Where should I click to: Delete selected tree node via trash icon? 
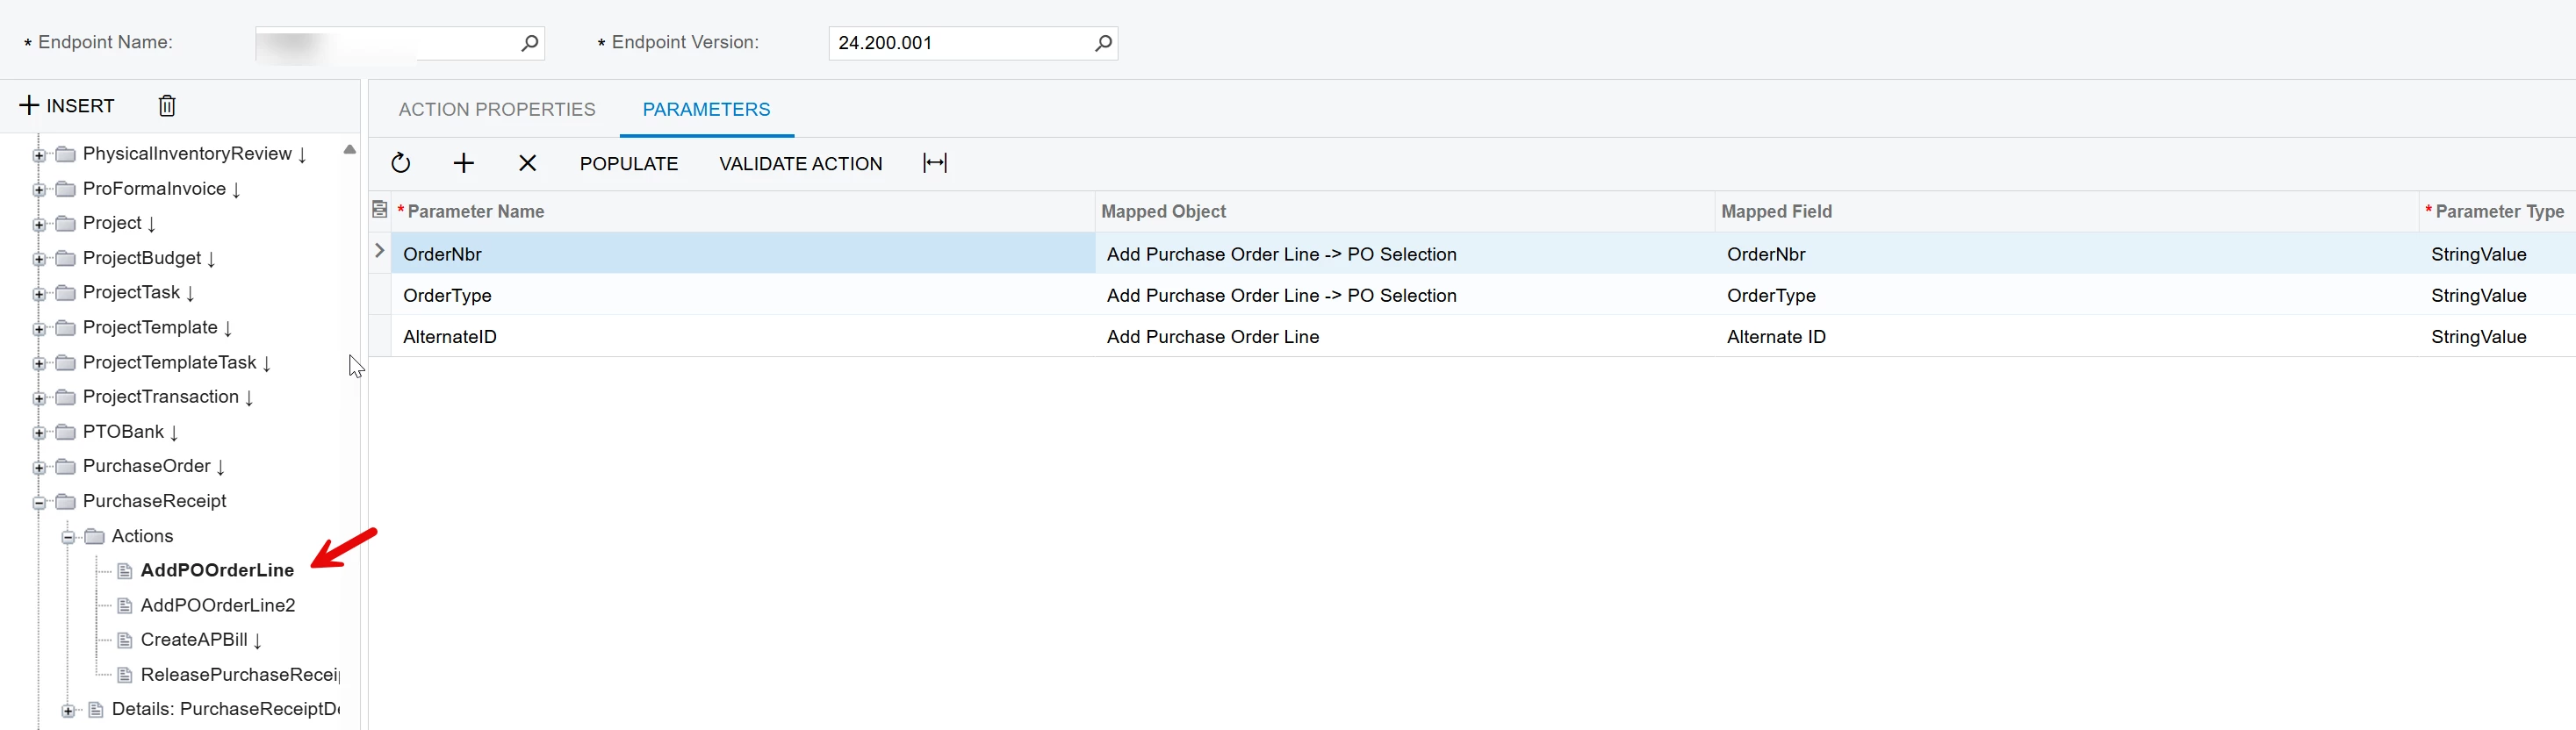coord(167,106)
